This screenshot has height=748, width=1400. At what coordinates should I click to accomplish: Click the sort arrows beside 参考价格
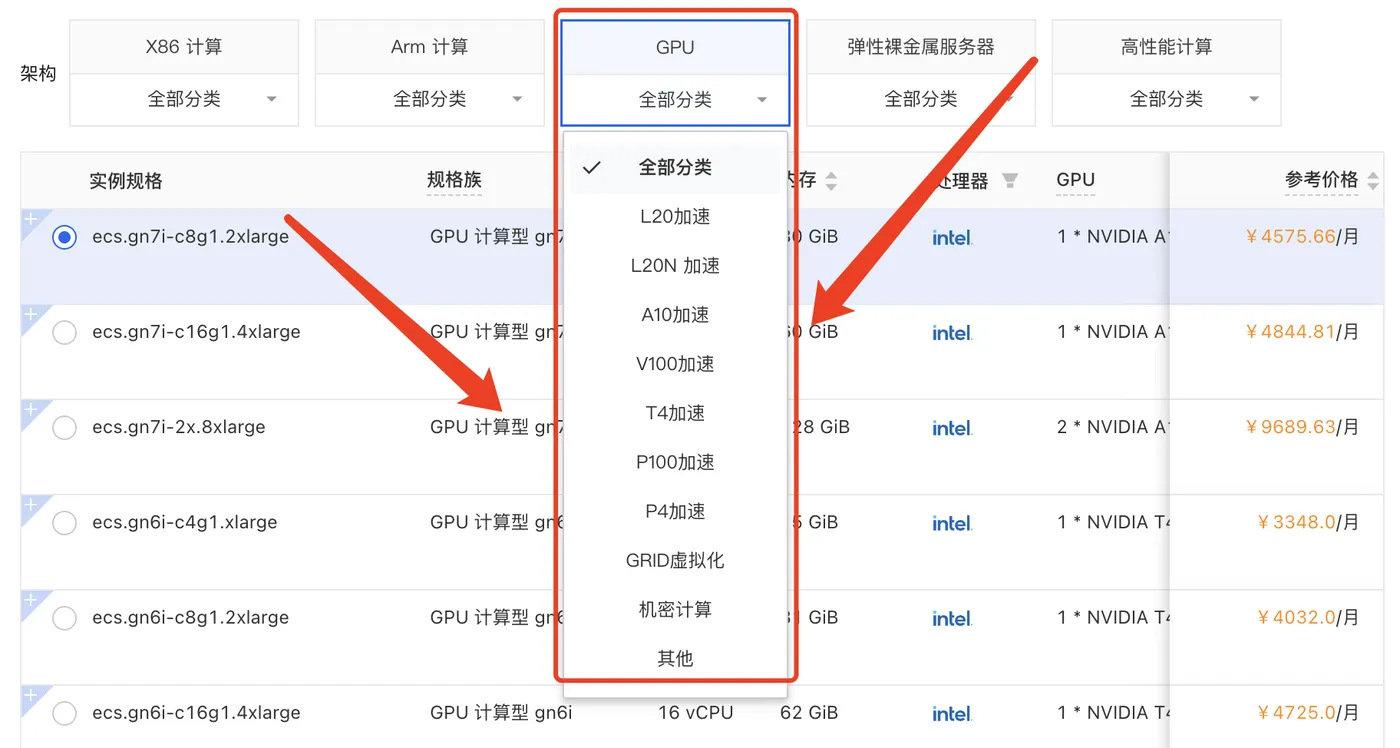(1373, 181)
